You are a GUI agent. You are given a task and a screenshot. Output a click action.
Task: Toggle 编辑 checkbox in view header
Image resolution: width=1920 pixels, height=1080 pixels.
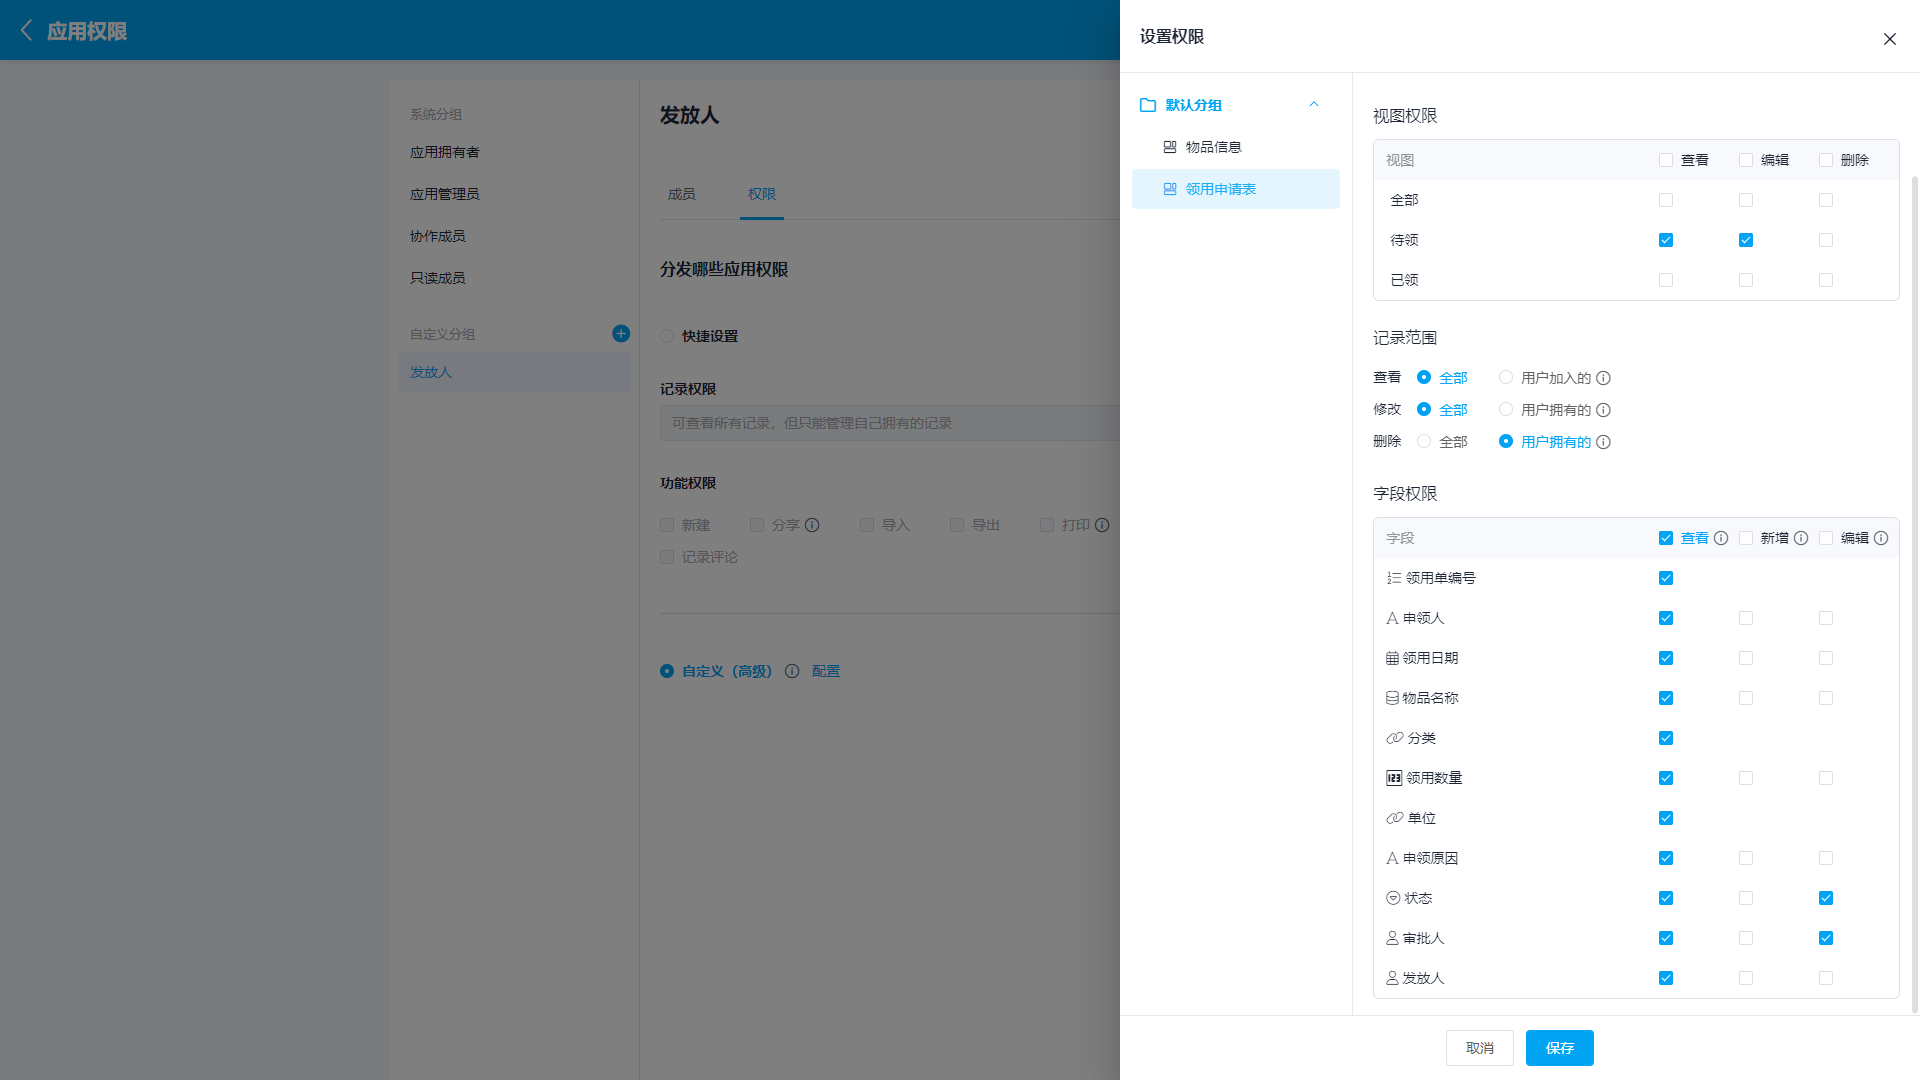tap(1746, 160)
